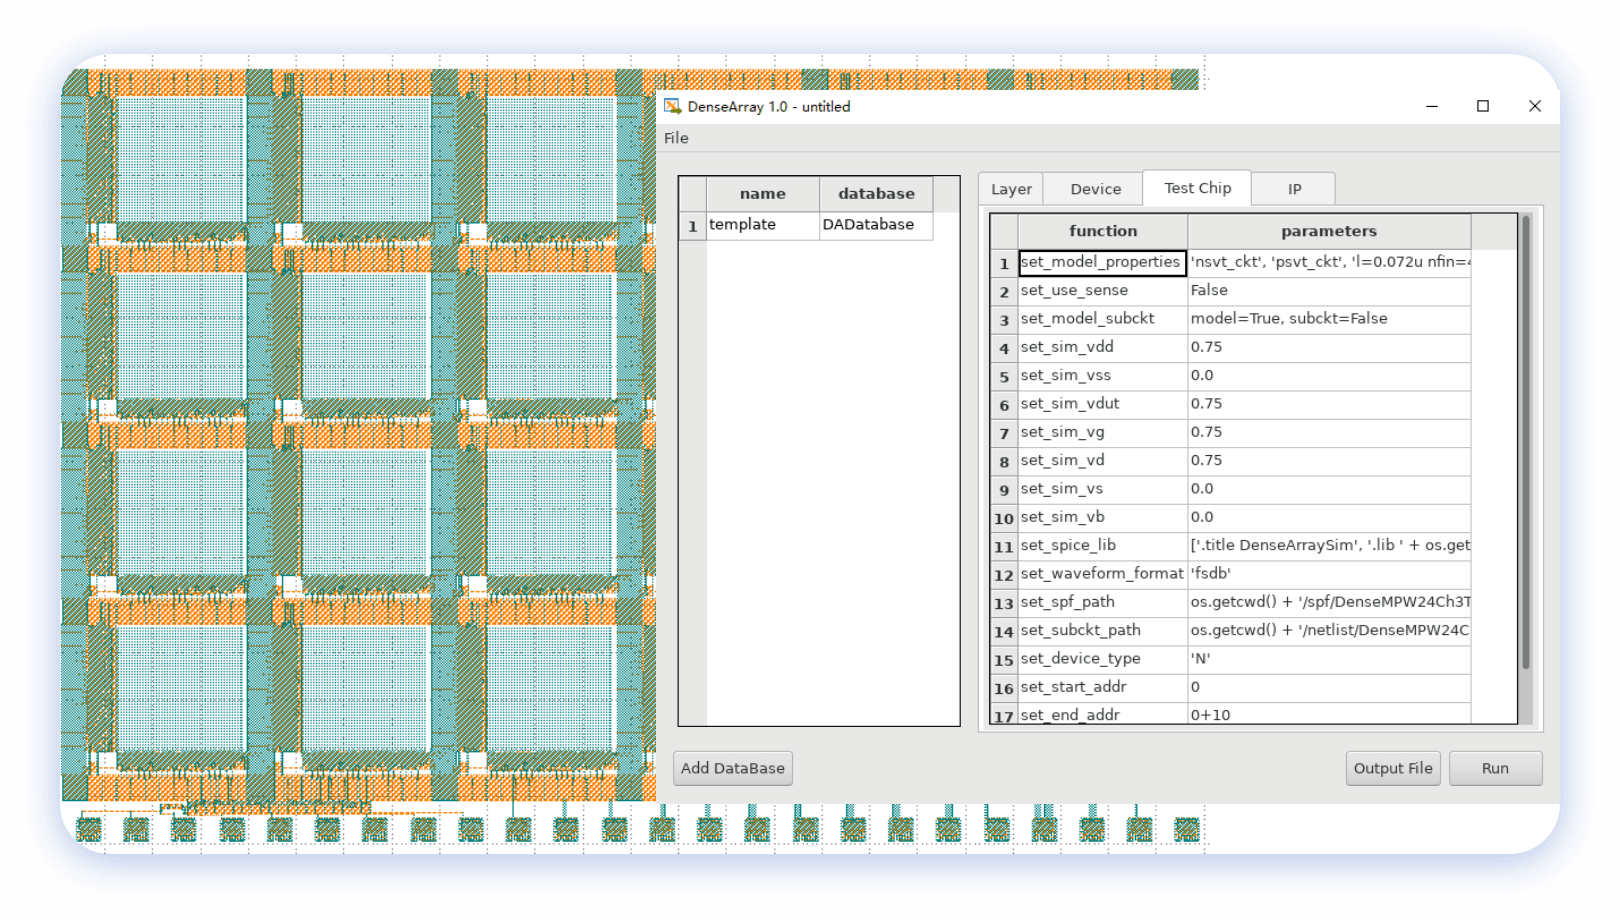Open the IP tab
Screen dimensions: 1620x920
coord(1294,189)
